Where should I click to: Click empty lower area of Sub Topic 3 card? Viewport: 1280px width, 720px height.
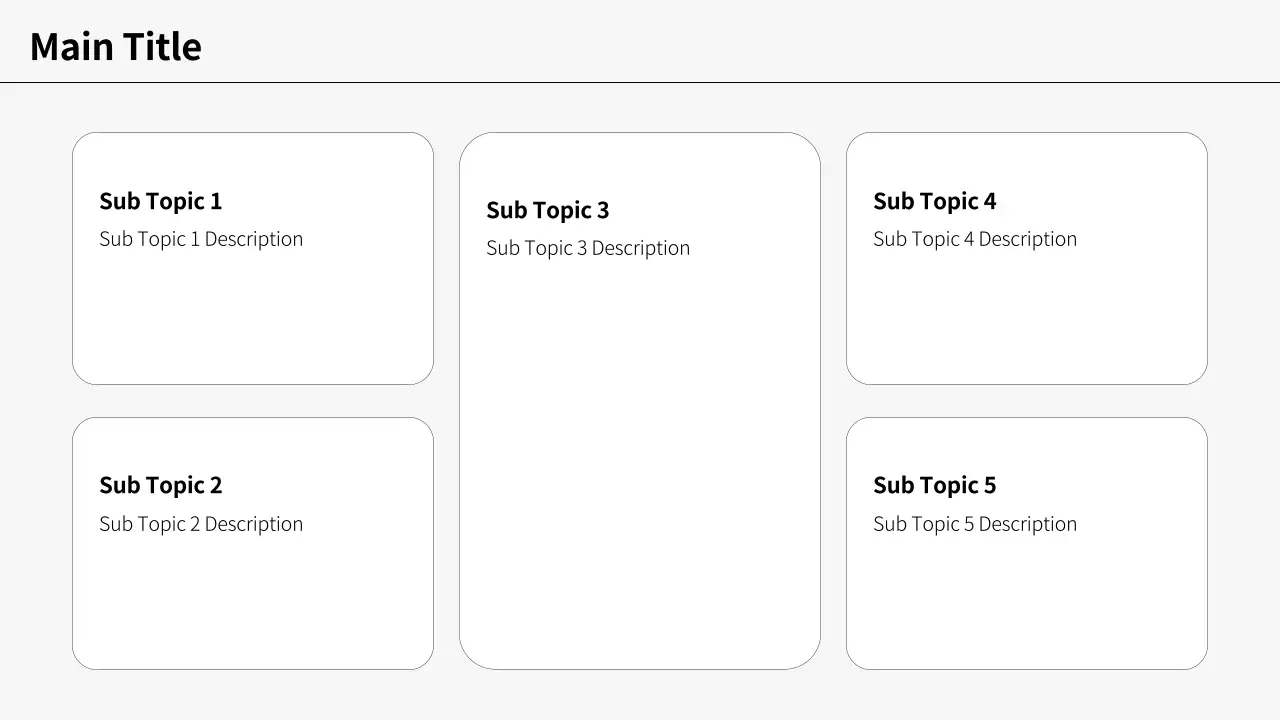[640, 500]
